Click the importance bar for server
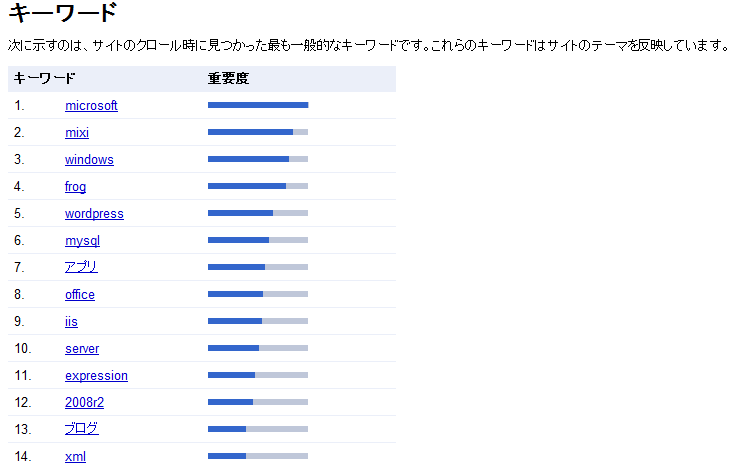 [x=258, y=348]
